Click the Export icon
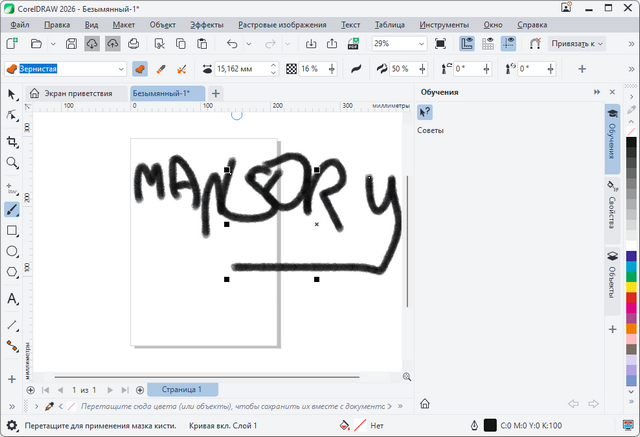The height and width of the screenshot is (437, 640). (x=332, y=44)
